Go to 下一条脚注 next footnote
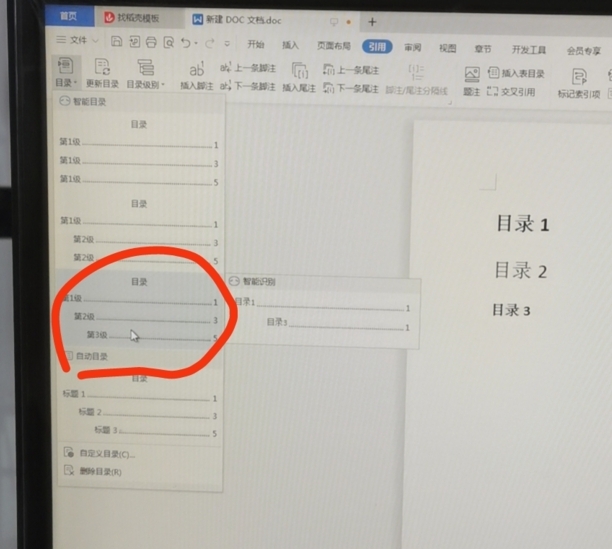This screenshot has width=612, height=549. click(x=248, y=86)
